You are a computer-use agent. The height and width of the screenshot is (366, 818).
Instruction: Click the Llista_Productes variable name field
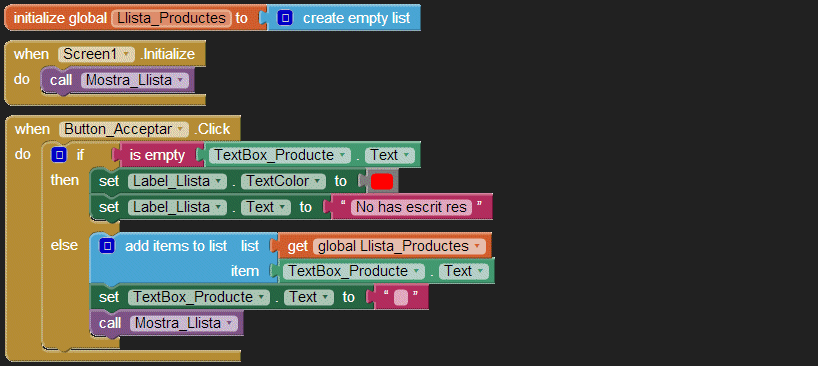(x=171, y=18)
